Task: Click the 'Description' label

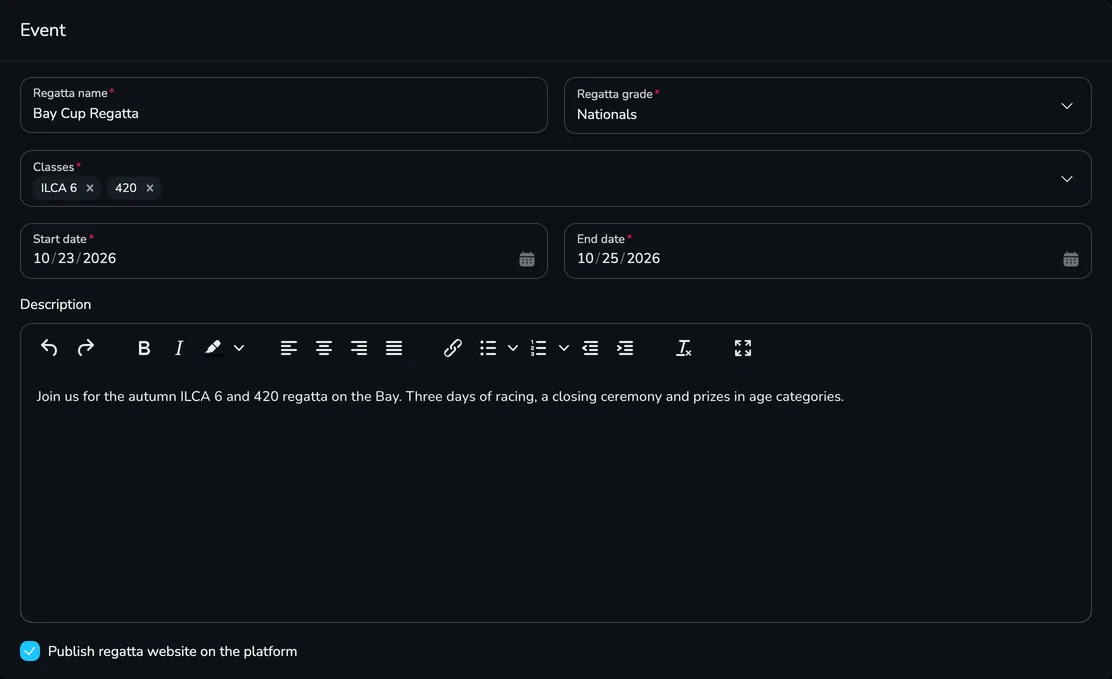Action: [x=55, y=304]
